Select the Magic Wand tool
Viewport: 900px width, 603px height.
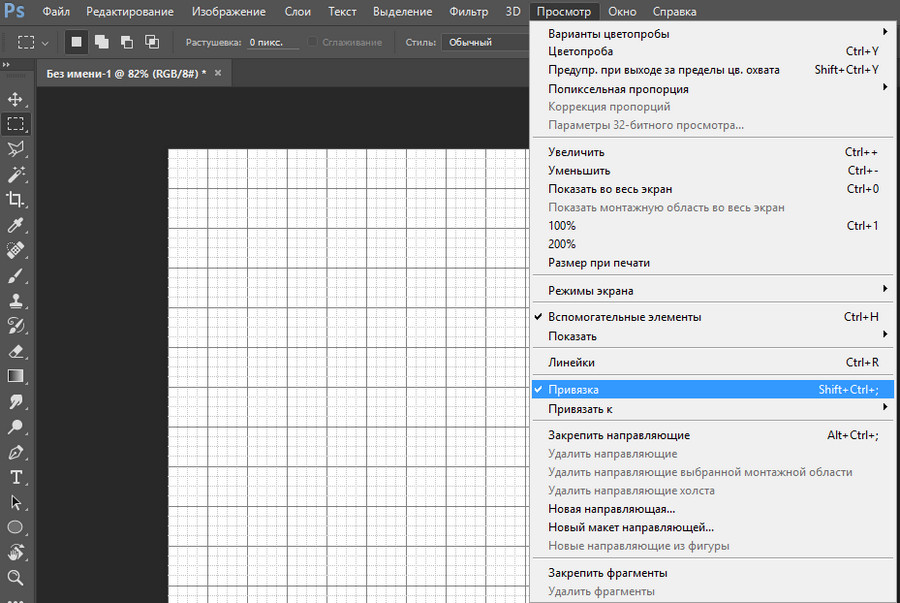pyautogui.click(x=15, y=174)
